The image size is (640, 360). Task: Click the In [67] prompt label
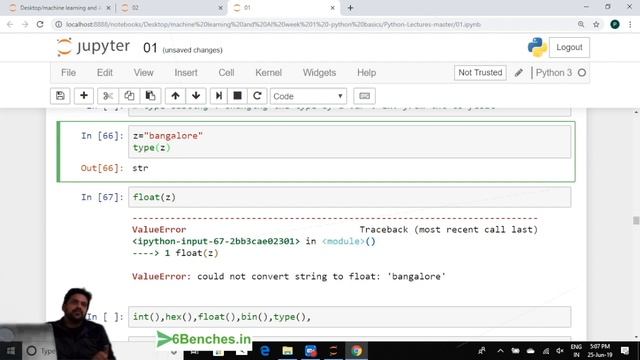point(102,197)
